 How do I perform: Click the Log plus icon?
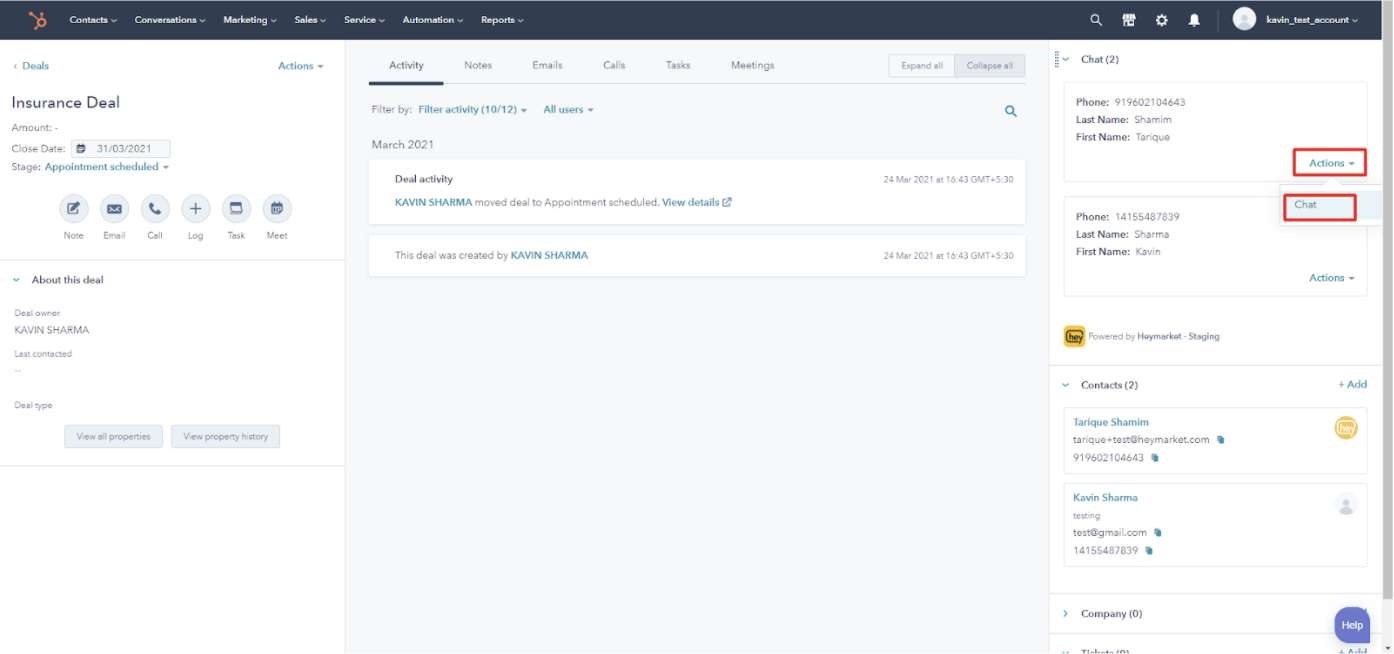click(x=195, y=209)
